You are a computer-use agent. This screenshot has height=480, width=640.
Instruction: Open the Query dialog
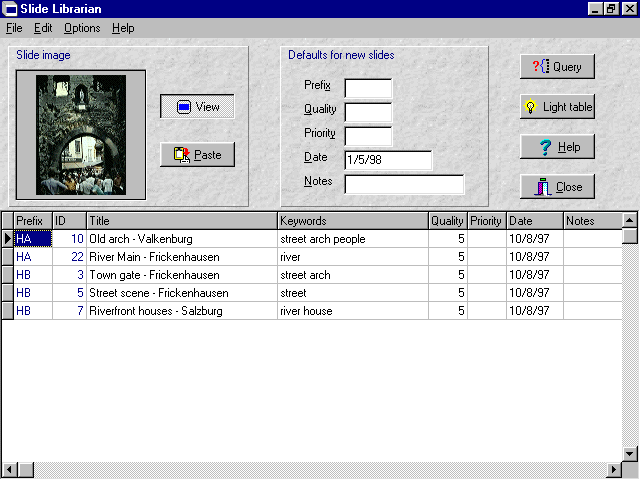pyautogui.click(x=557, y=67)
